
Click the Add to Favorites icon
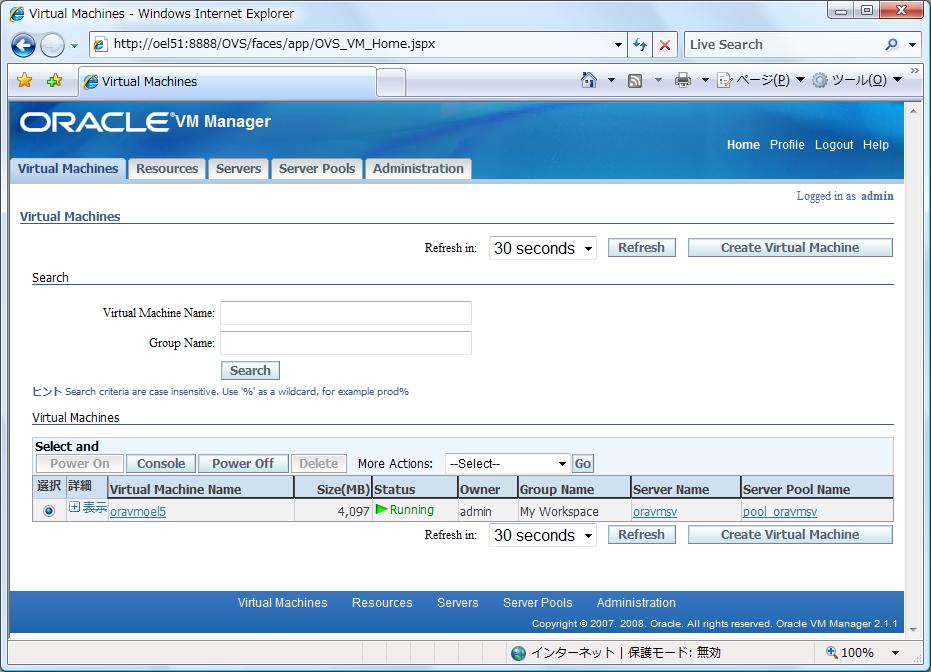pyautogui.click(x=54, y=80)
